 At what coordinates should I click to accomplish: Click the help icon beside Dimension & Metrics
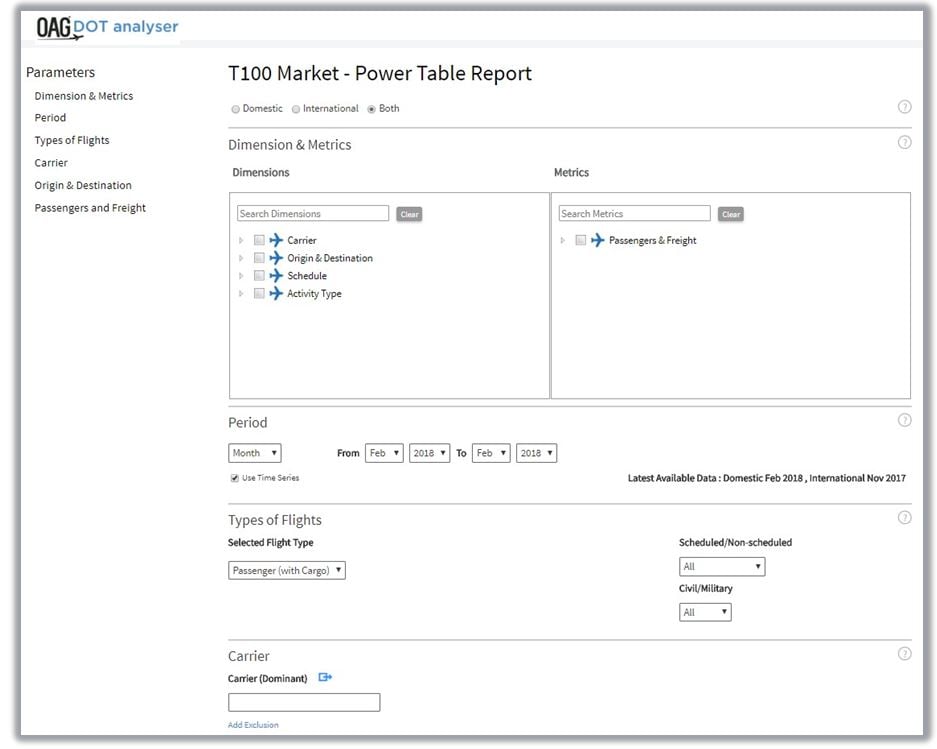pyautogui.click(x=904, y=143)
